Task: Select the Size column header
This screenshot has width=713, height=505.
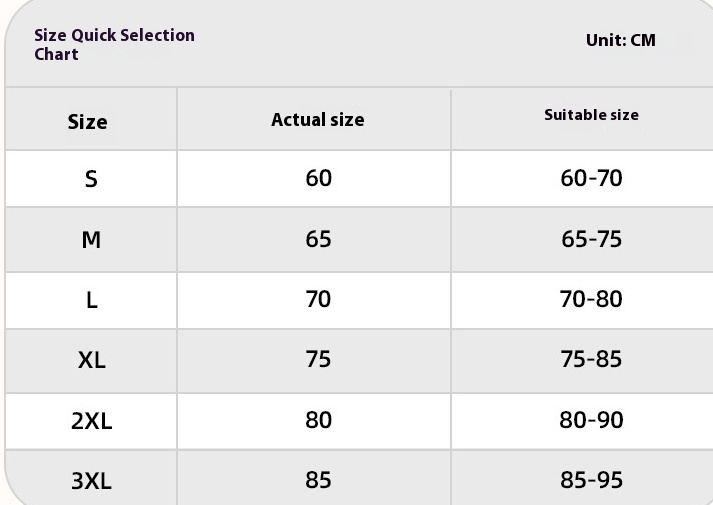Action: [87, 122]
